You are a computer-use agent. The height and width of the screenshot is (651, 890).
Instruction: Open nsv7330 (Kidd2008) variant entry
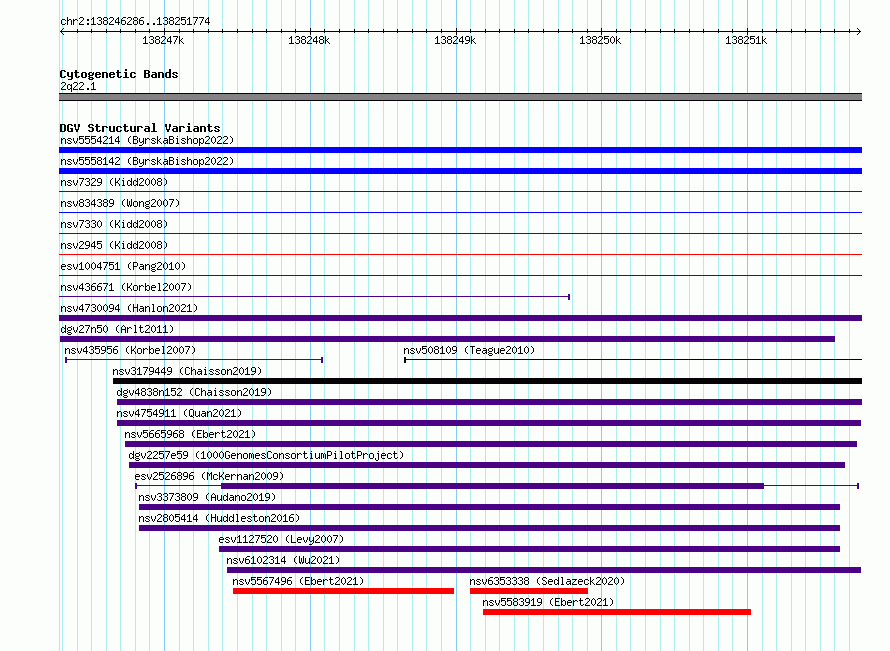(114, 224)
